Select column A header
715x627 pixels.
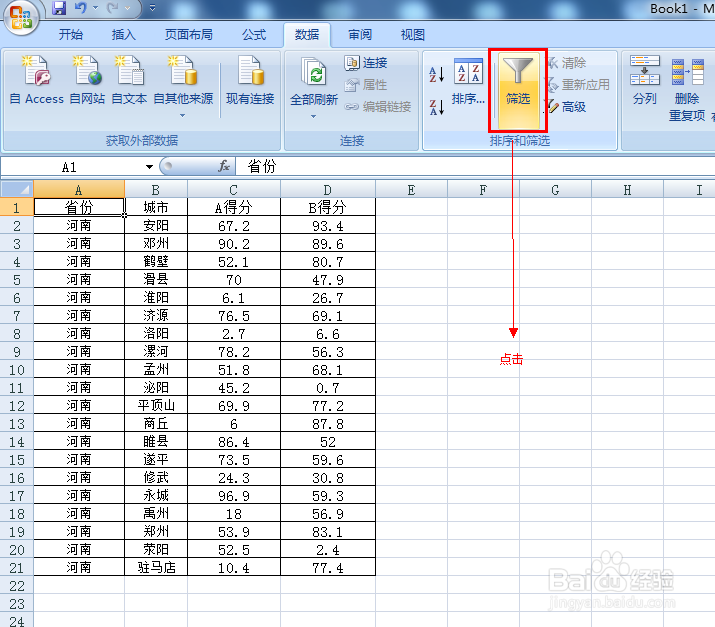pos(78,189)
